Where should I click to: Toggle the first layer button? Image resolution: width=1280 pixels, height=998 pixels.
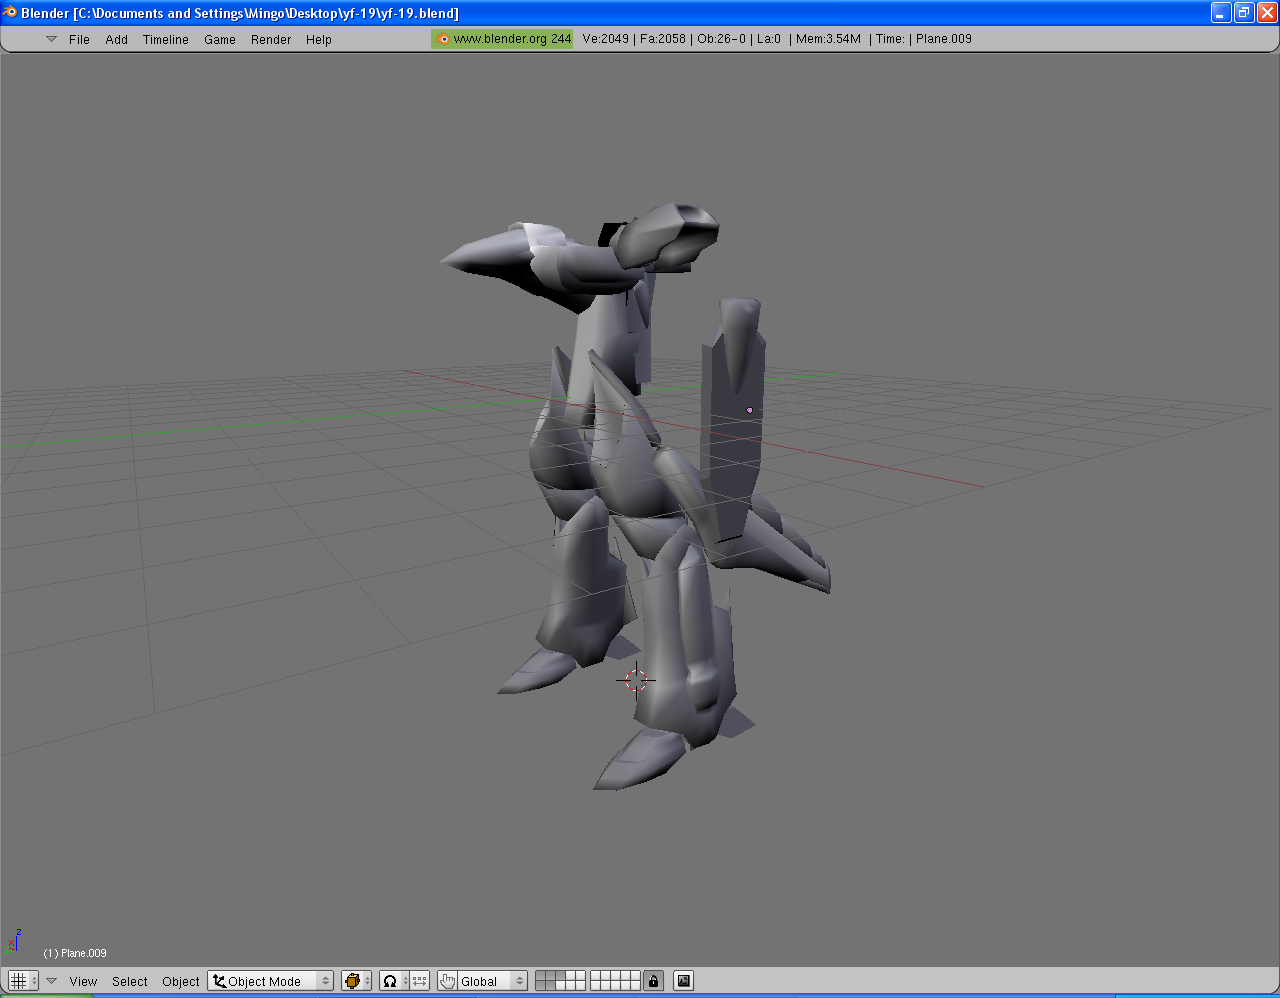[x=540, y=976]
